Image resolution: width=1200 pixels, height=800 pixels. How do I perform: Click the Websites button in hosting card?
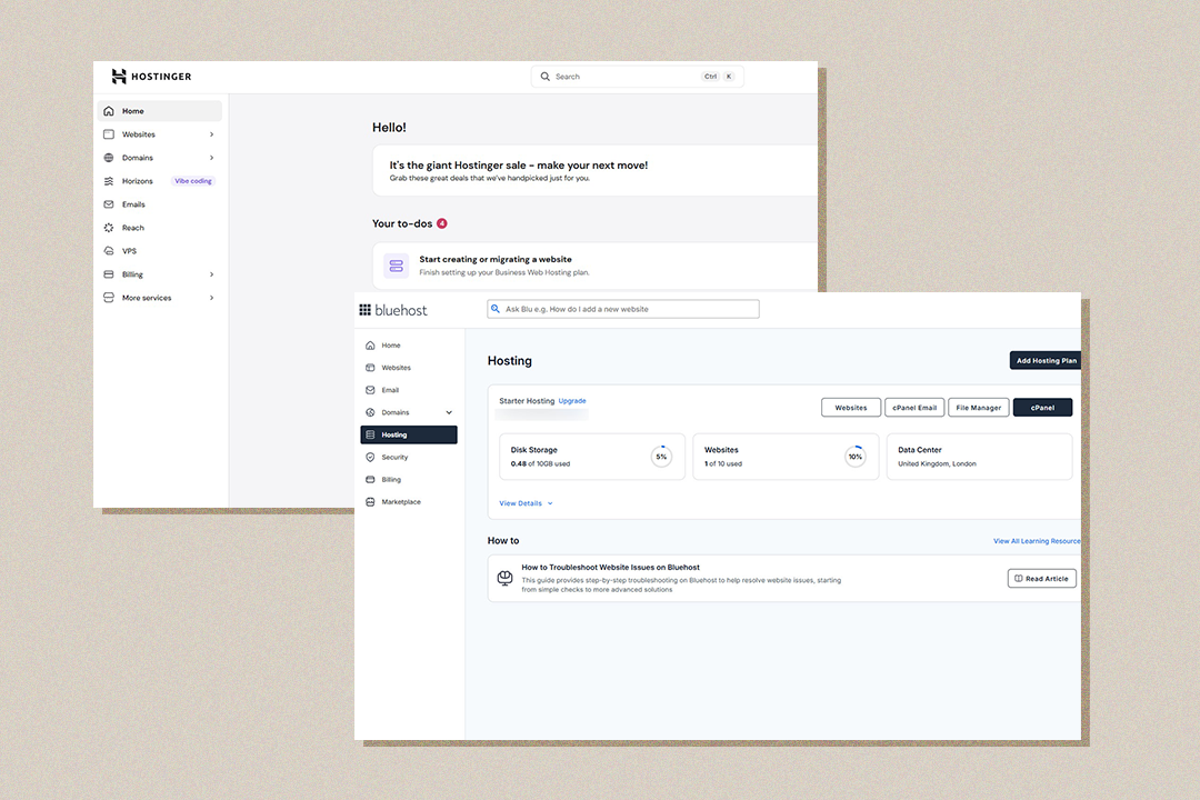(x=851, y=408)
